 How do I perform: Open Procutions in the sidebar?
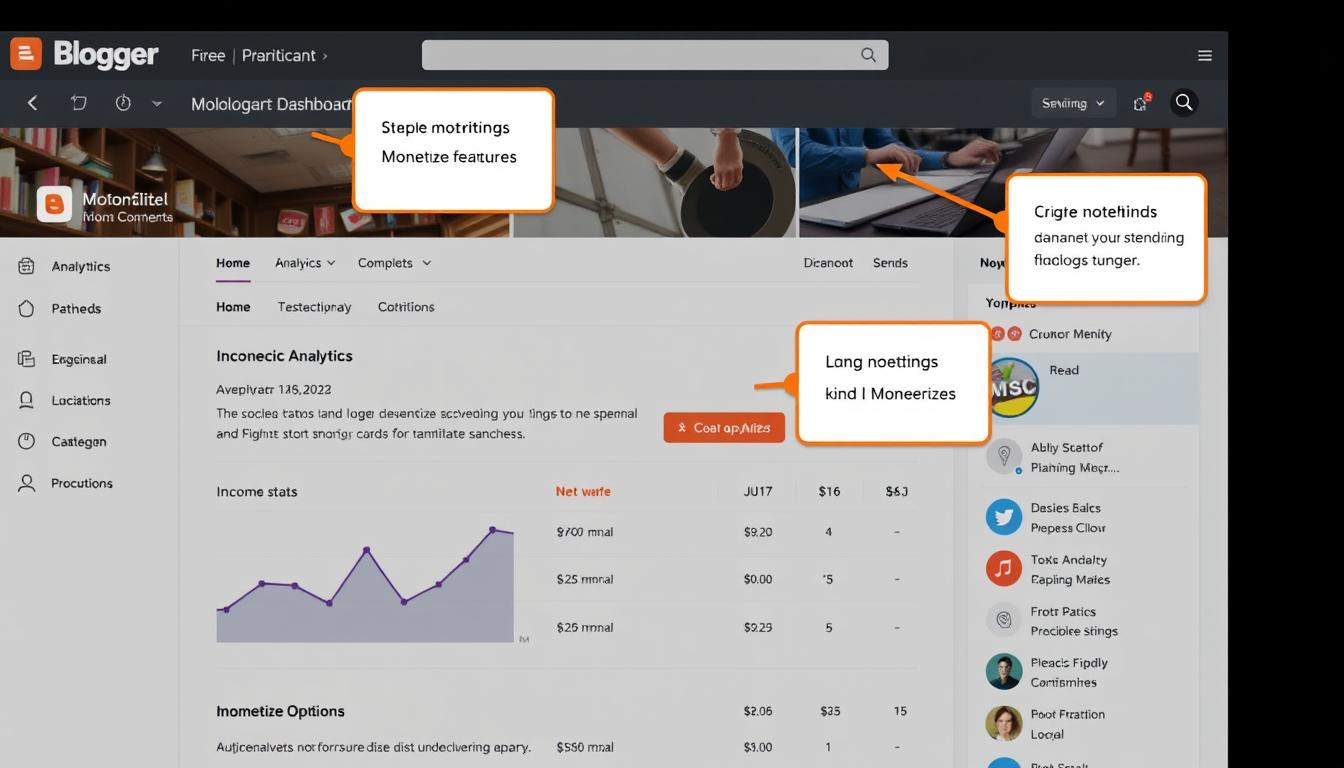coord(82,483)
